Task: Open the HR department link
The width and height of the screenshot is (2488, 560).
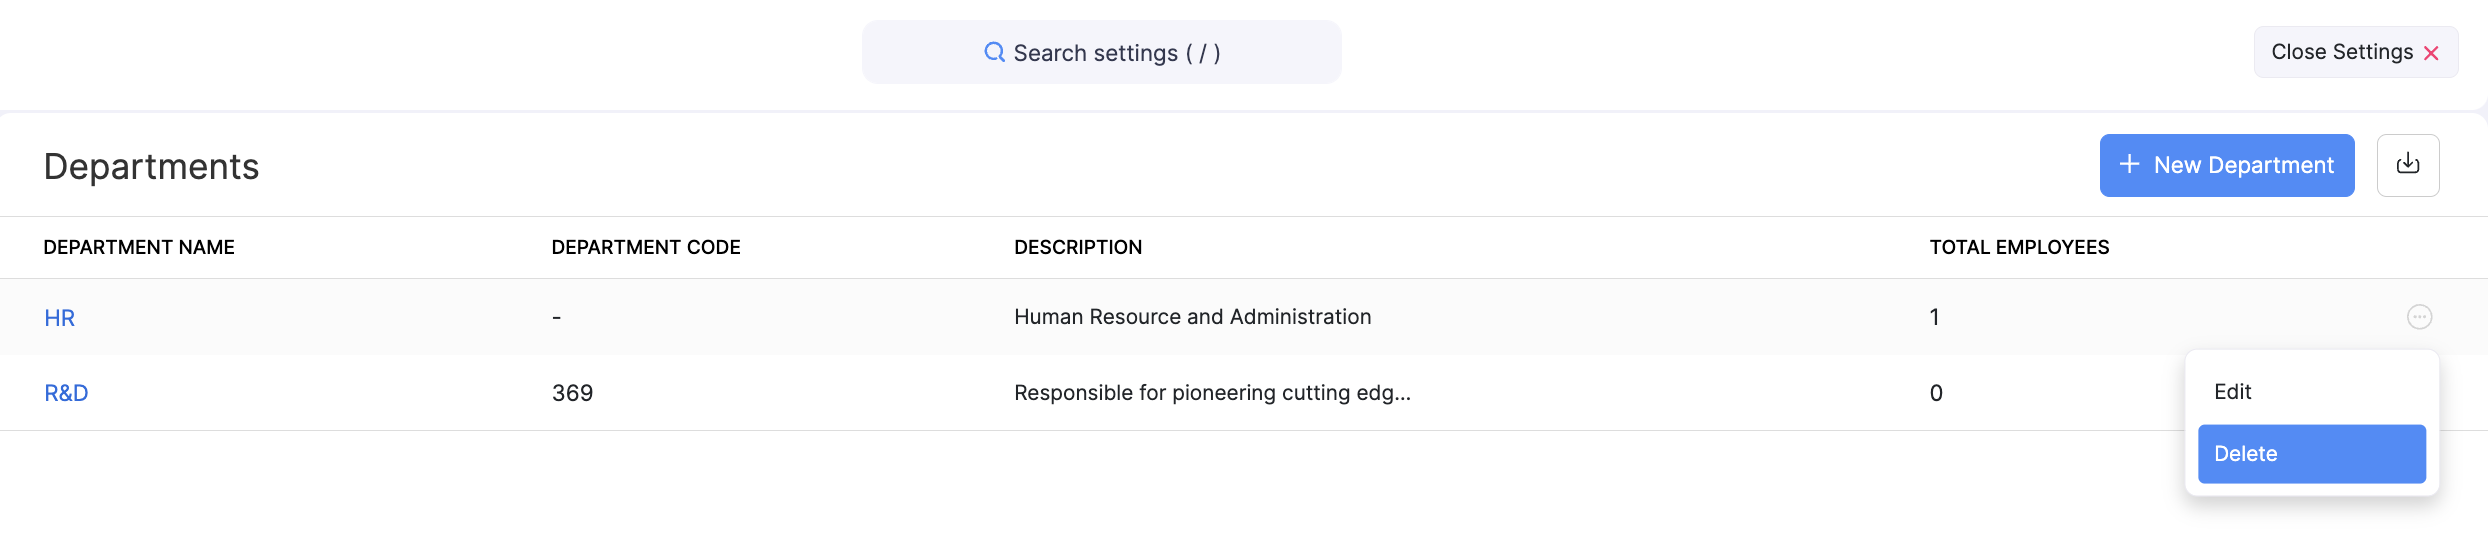Action: [60, 318]
